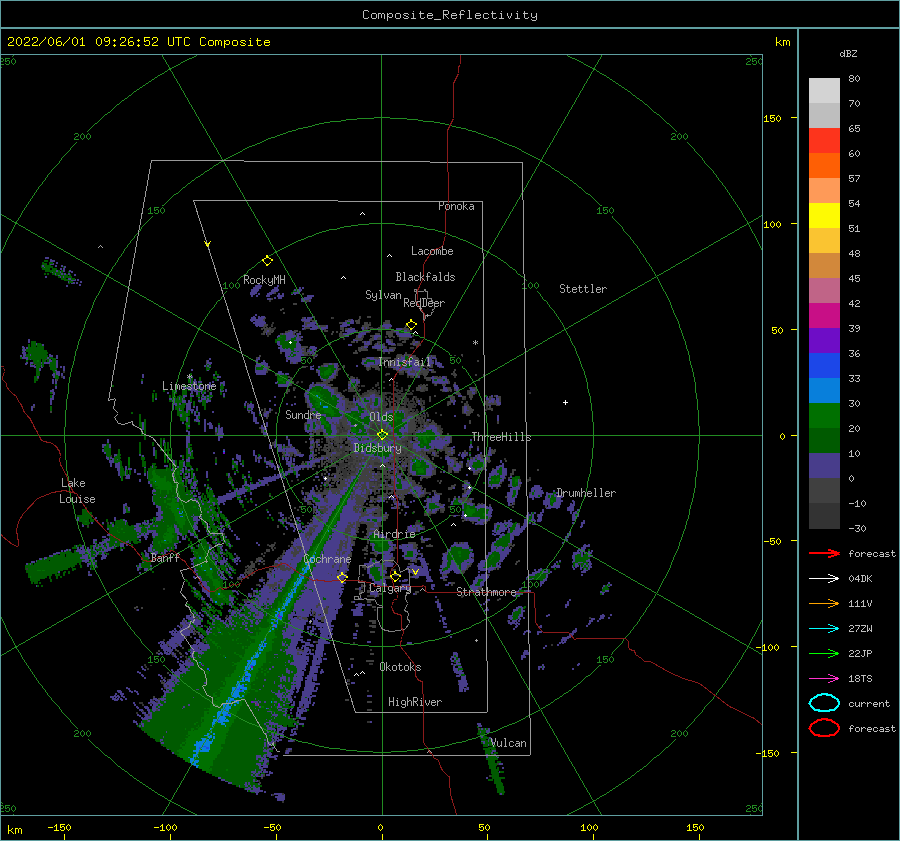900x841 pixels.
Task: Click the asterisk marker above Limestone
Action: click(x=189, y=377)
